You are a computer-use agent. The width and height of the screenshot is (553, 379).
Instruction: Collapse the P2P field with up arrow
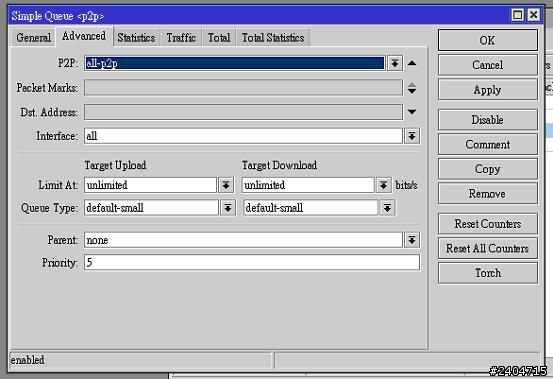412,63
